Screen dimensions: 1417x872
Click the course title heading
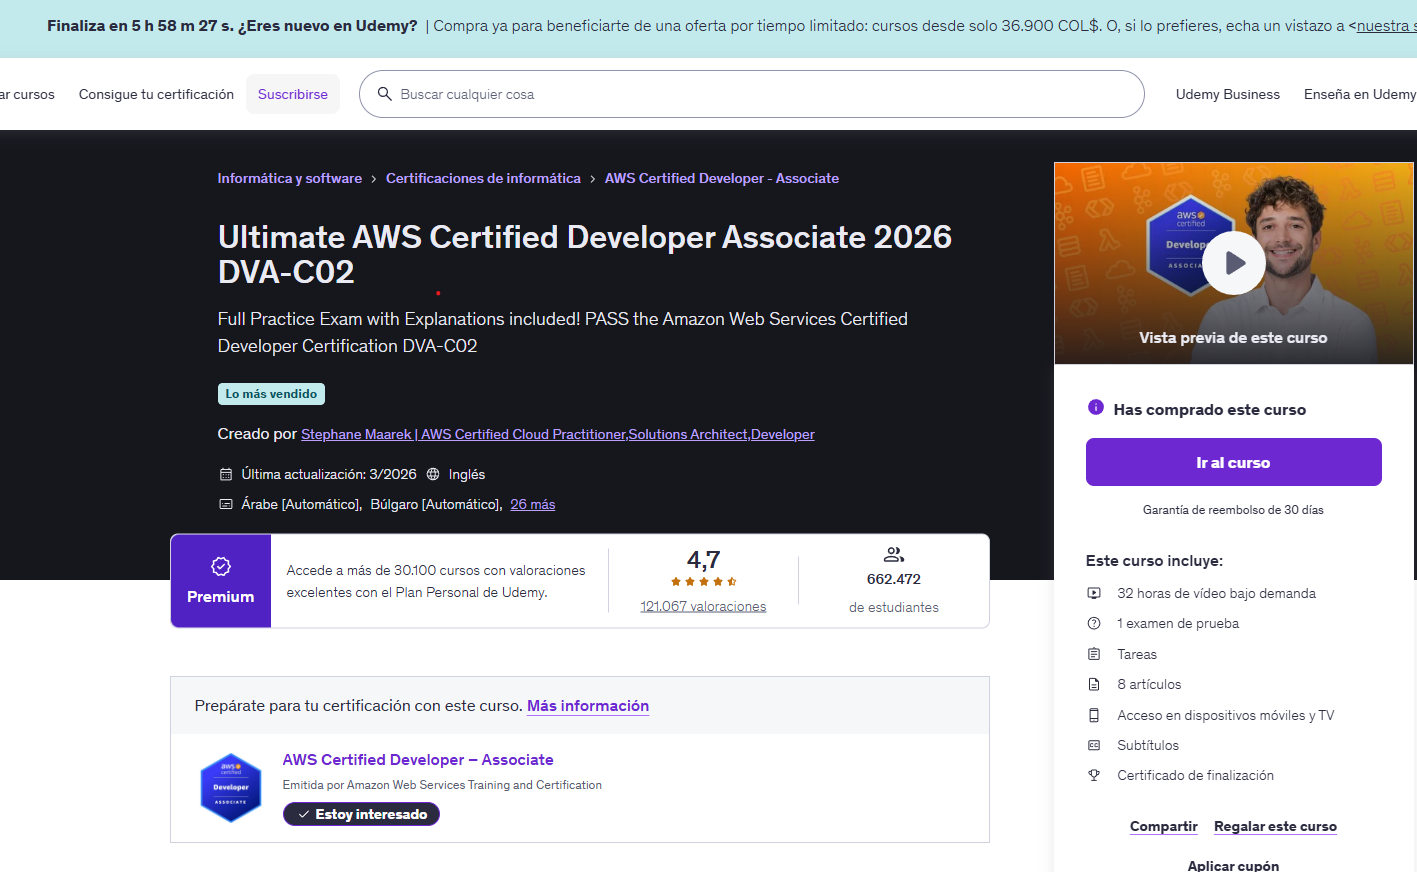click(585, 254)
